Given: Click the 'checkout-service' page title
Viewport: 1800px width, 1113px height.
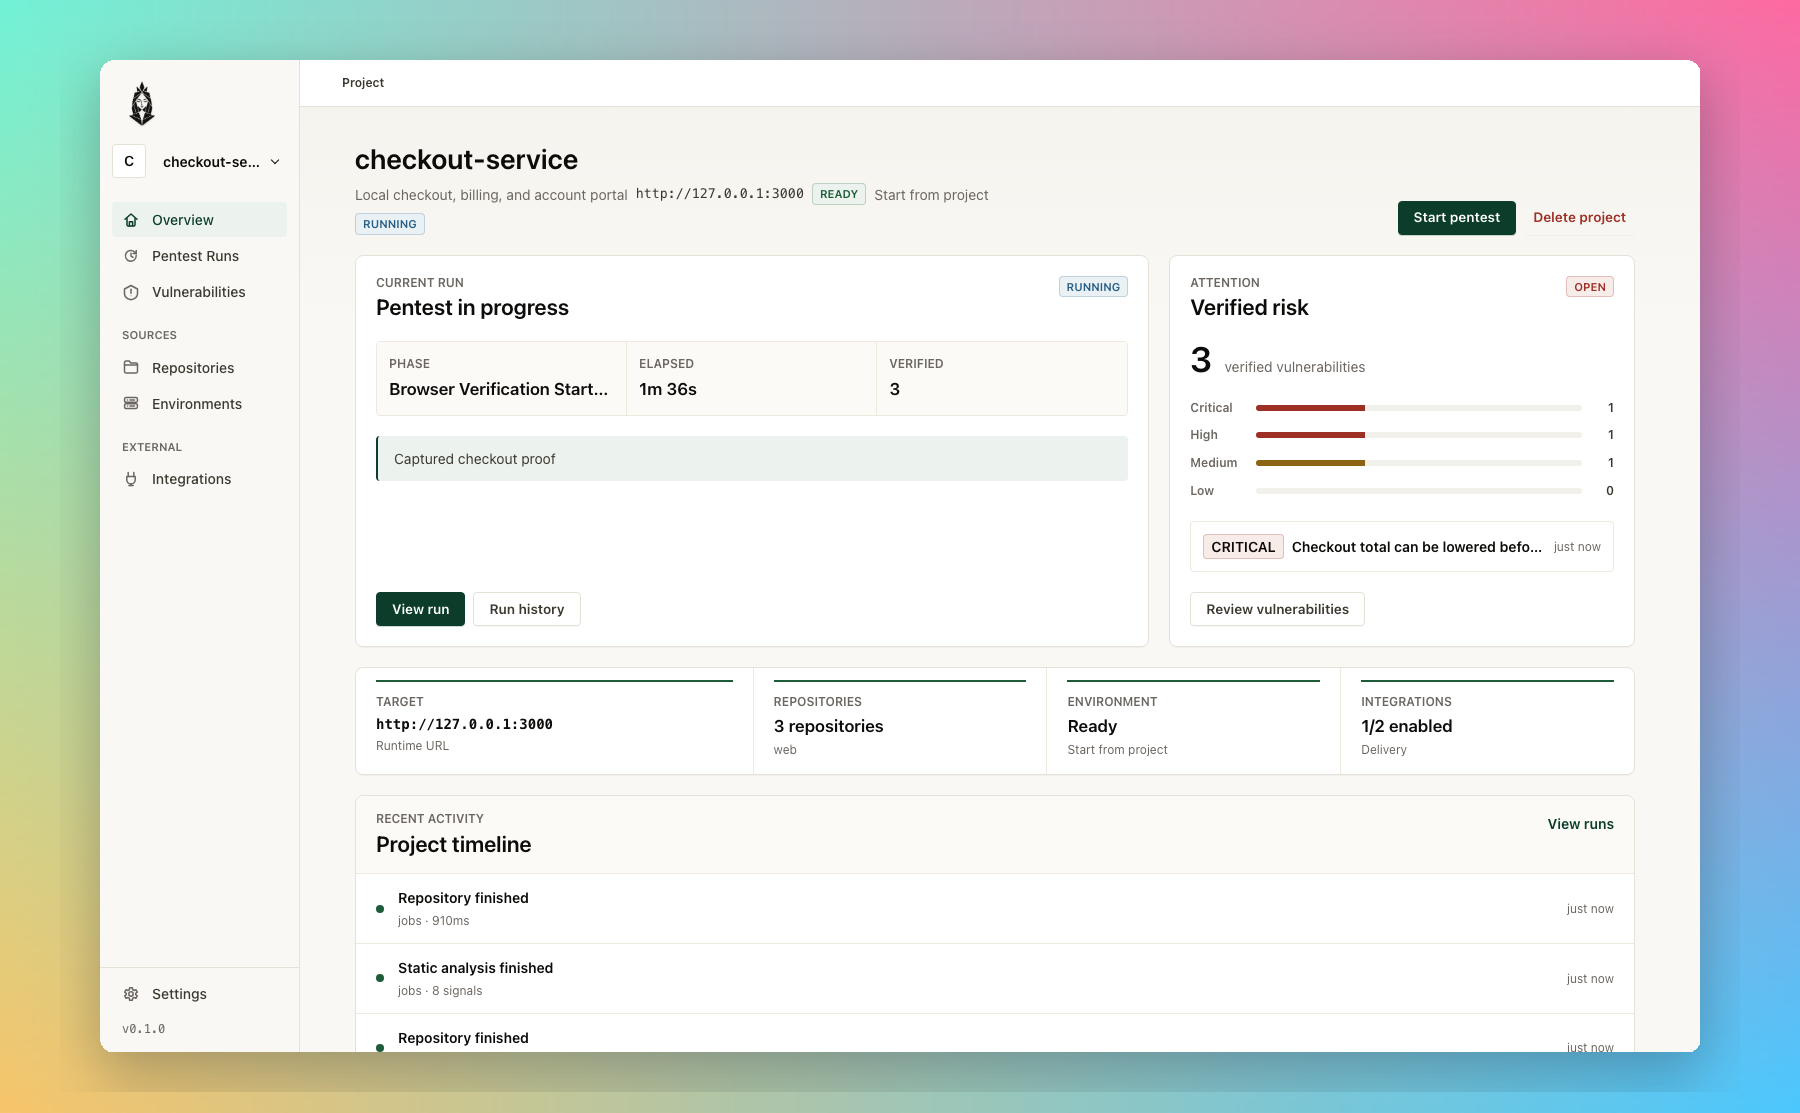Looking at the screenshot, I should click(x=466, y=160).
